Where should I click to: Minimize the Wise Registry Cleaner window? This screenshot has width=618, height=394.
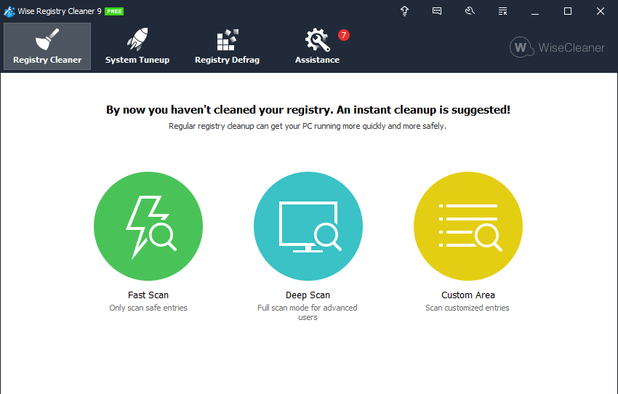tap(535, 11)
